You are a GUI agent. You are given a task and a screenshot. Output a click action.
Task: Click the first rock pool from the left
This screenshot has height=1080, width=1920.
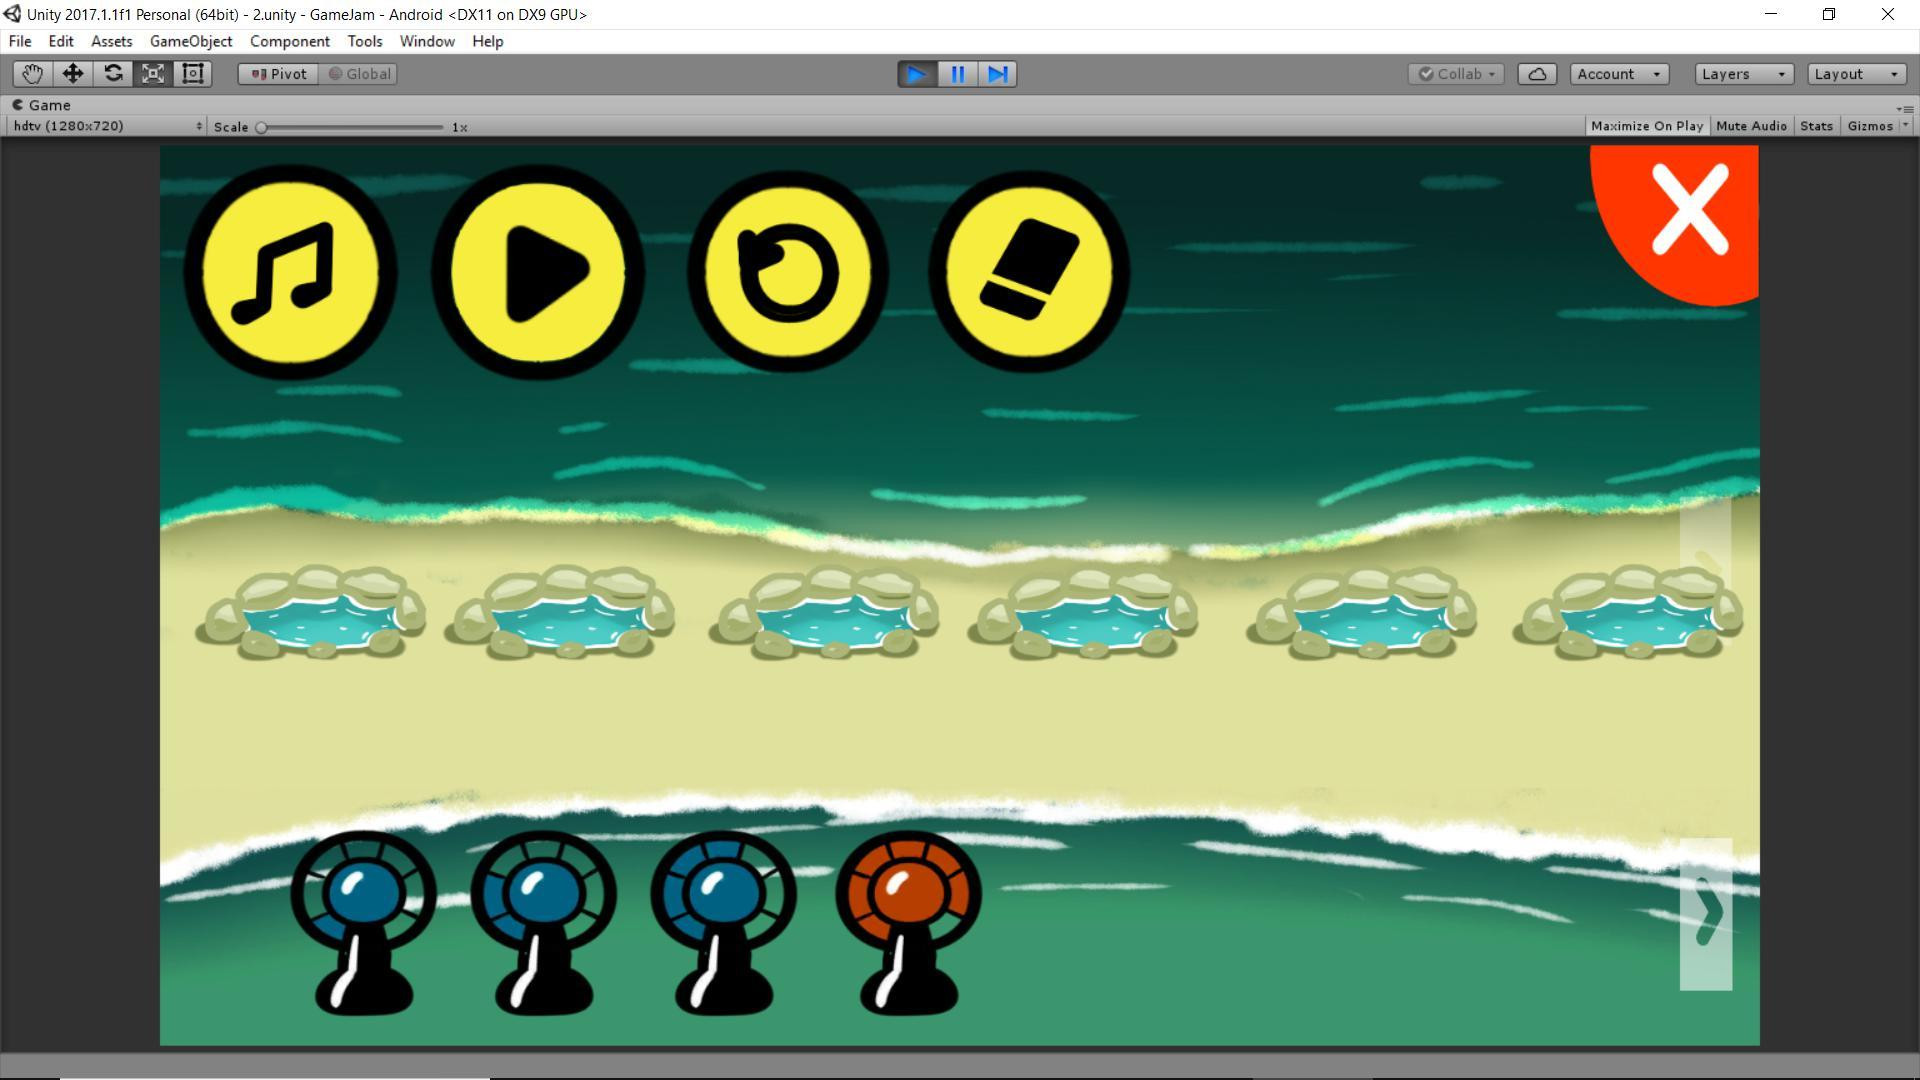312,612
